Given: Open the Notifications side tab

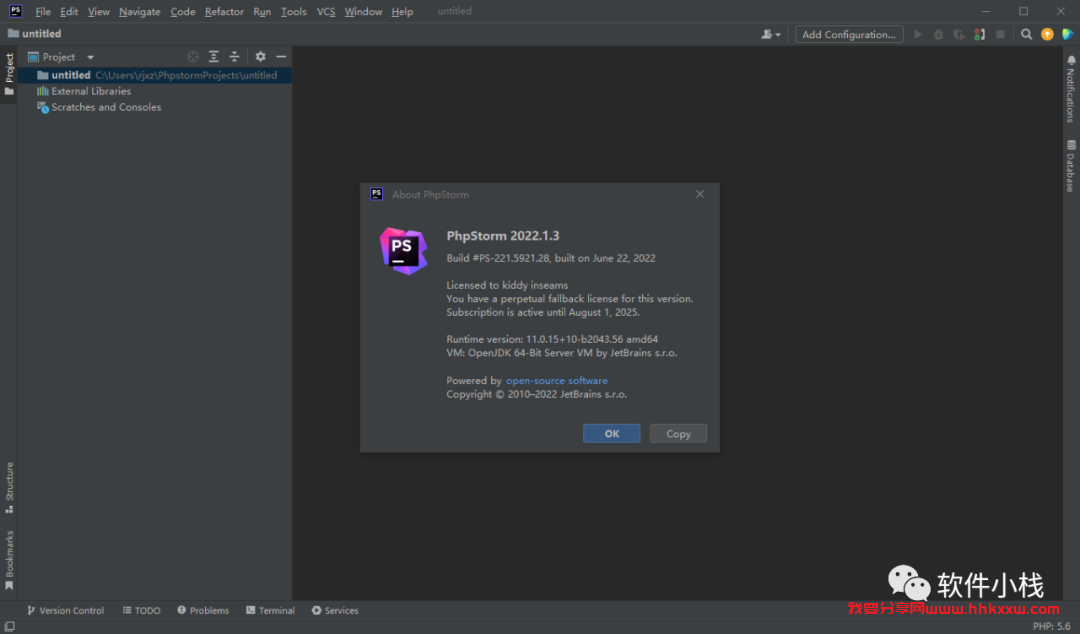Looking at the screenshot, I should [x=1071, y=90].
